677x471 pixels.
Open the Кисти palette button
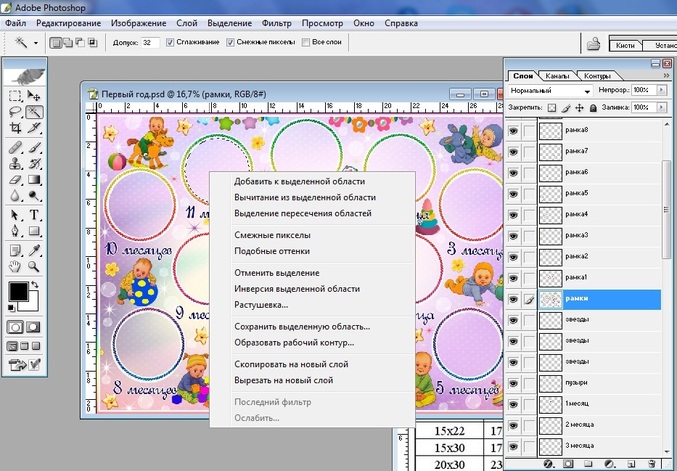[x=625, y=45]
